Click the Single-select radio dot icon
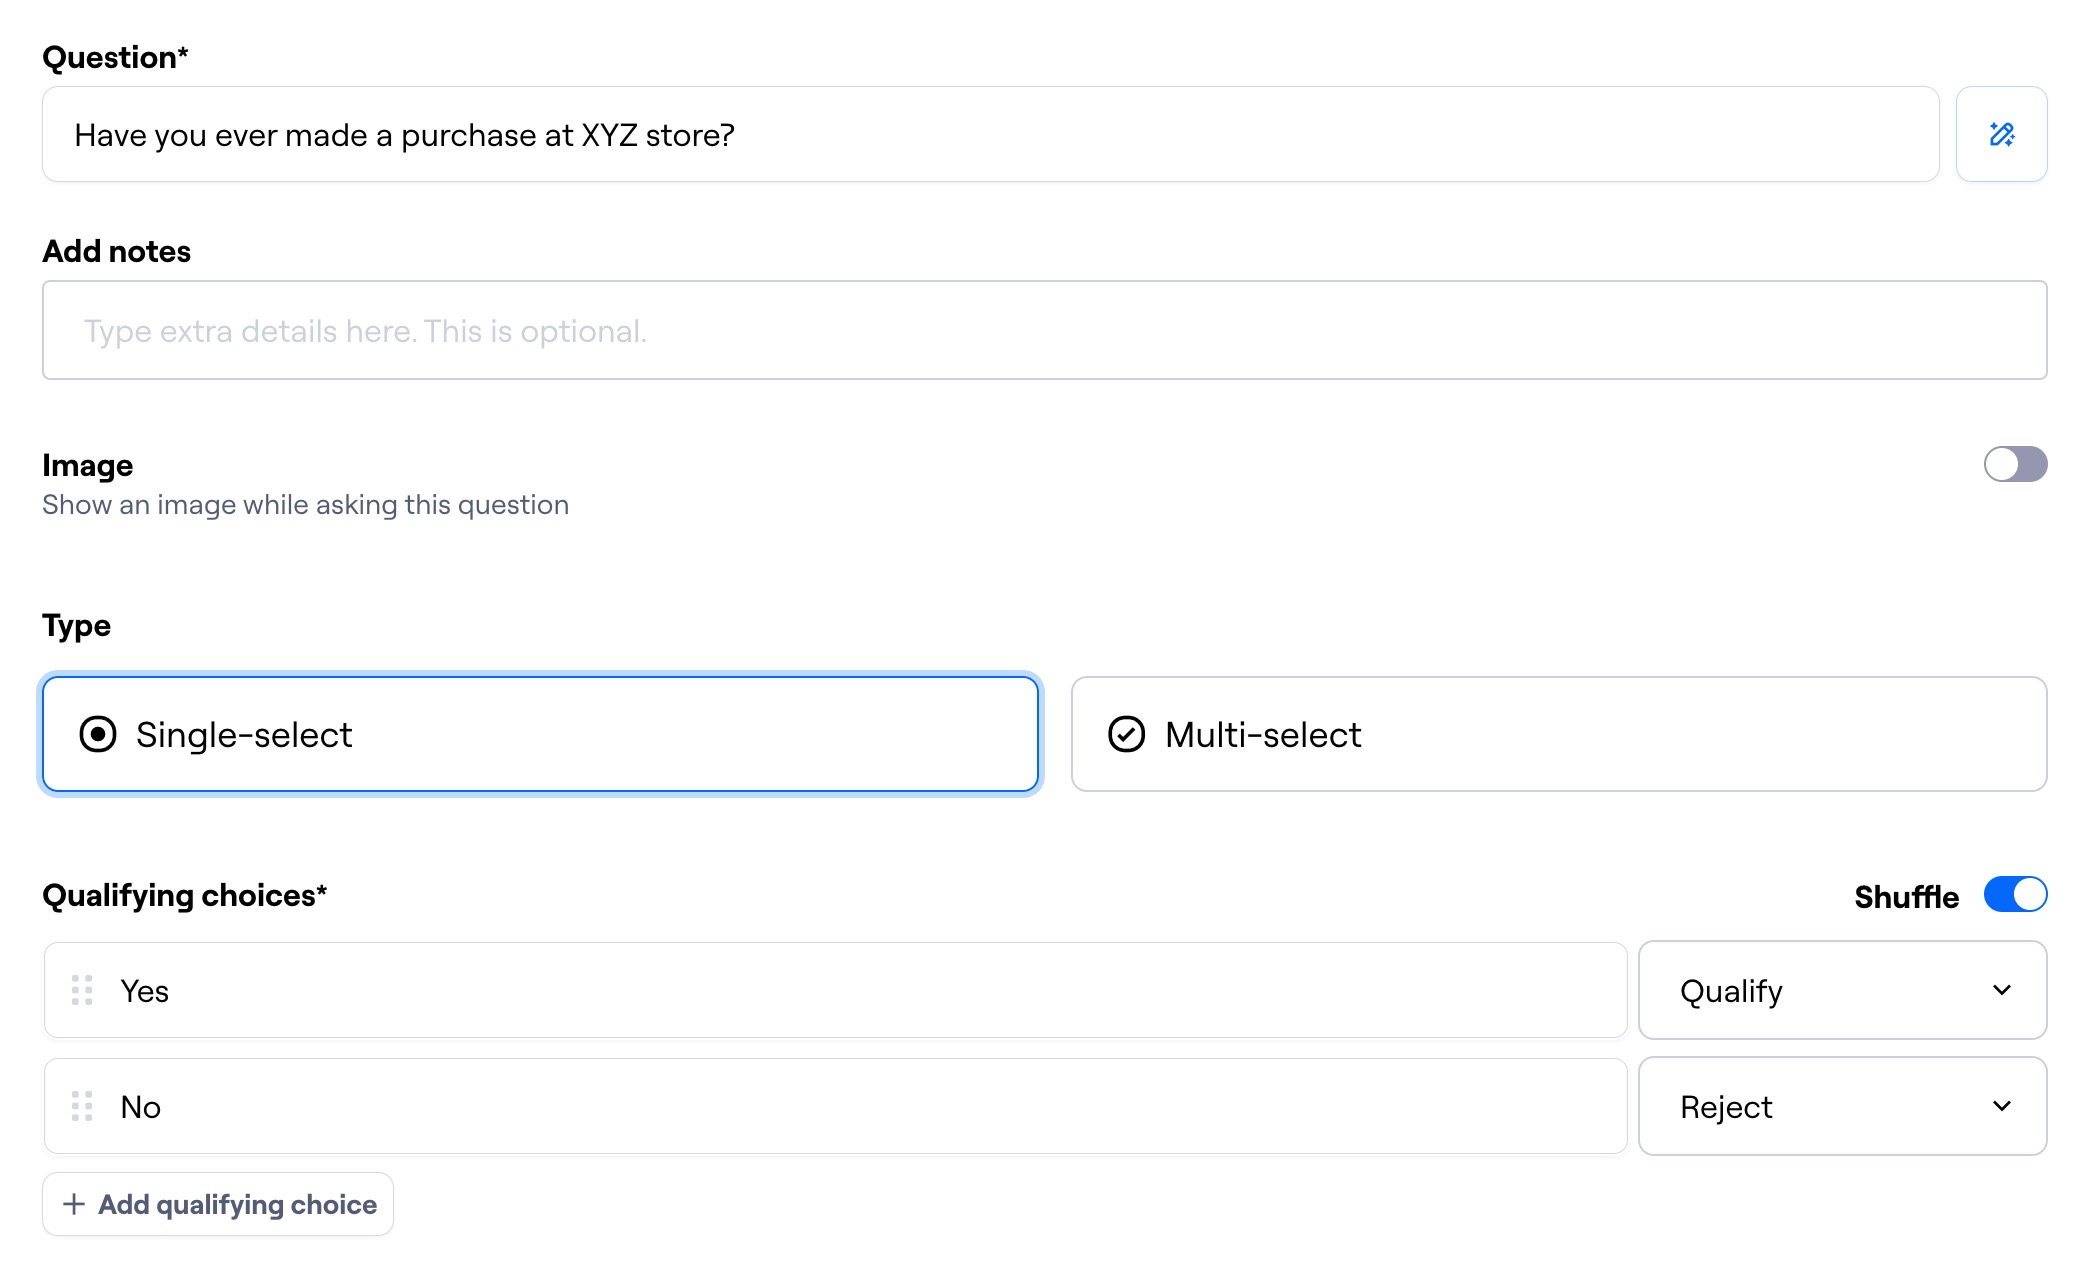 98,734
